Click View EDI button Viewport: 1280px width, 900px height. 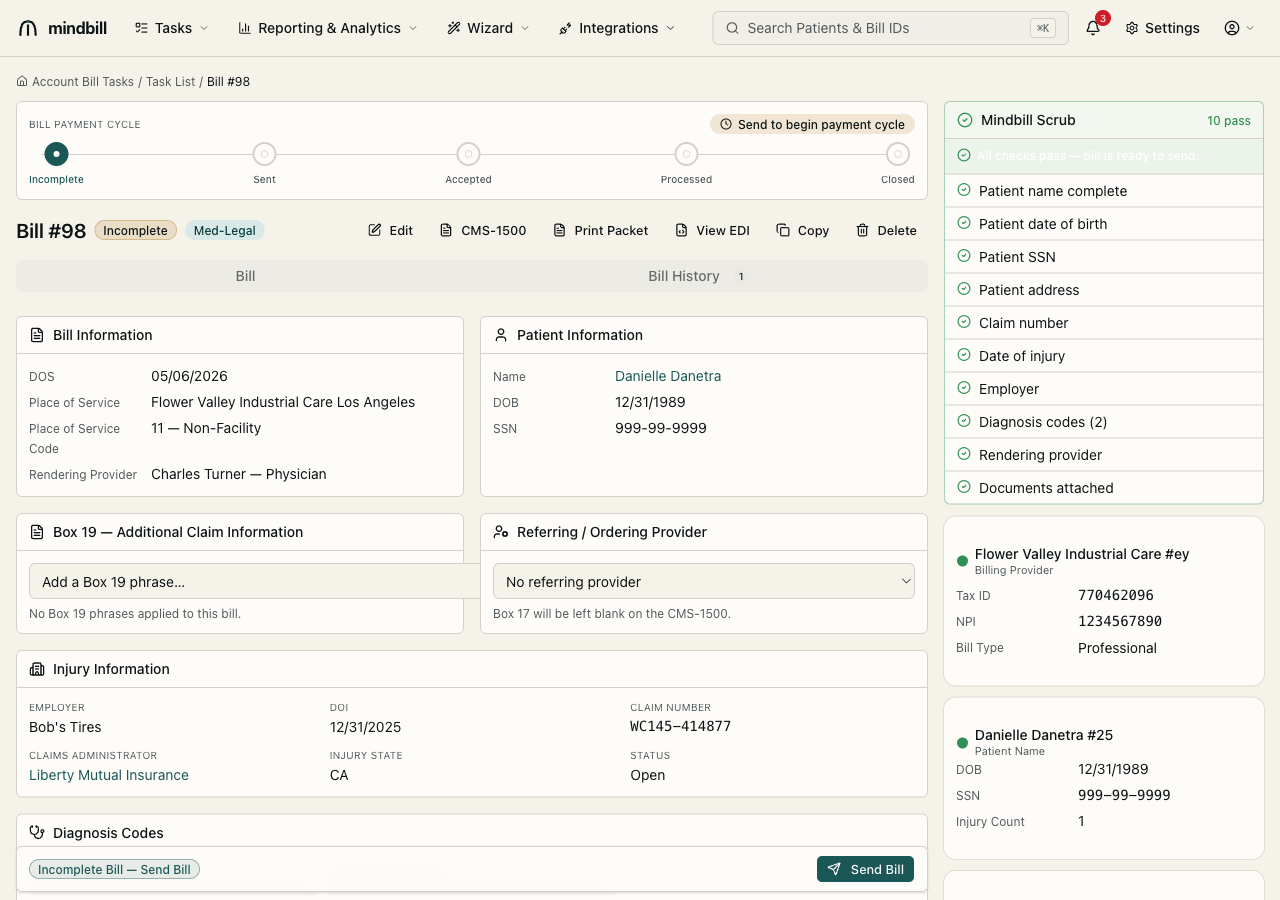(712, 230)
